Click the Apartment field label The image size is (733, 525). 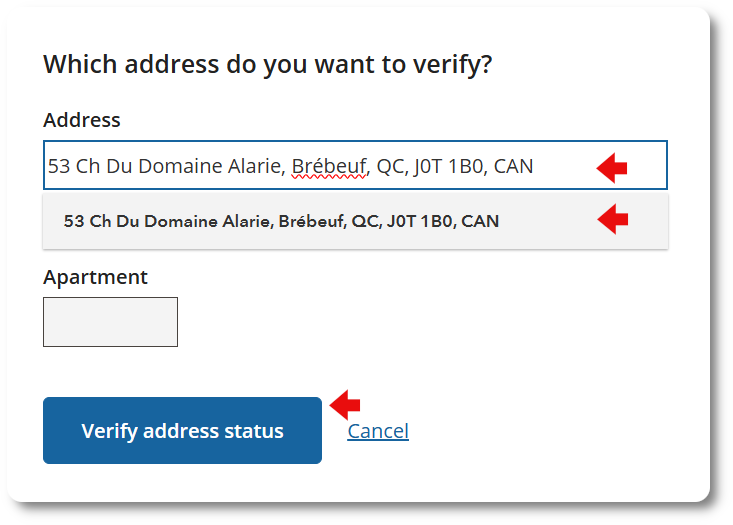[x=95, y=277]
